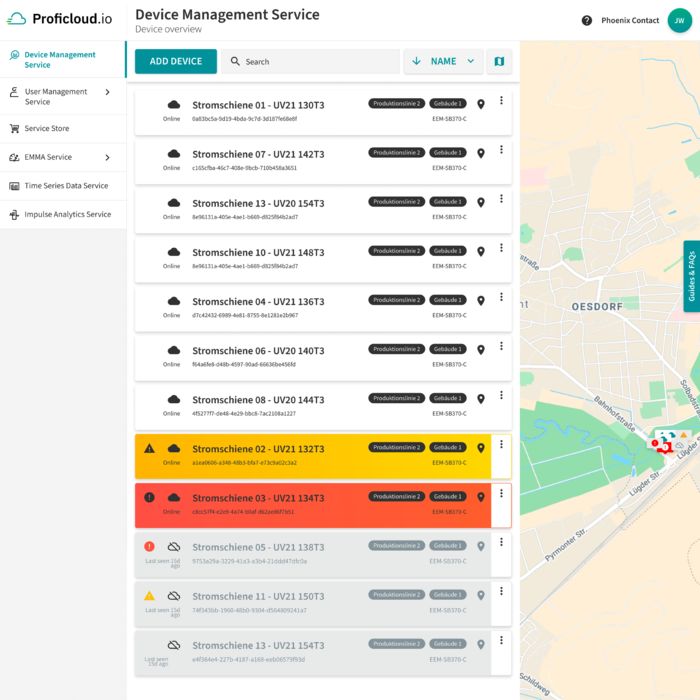
Task: Select Stromschiene 10 - UV21 148T3 row
Action: 323,259
